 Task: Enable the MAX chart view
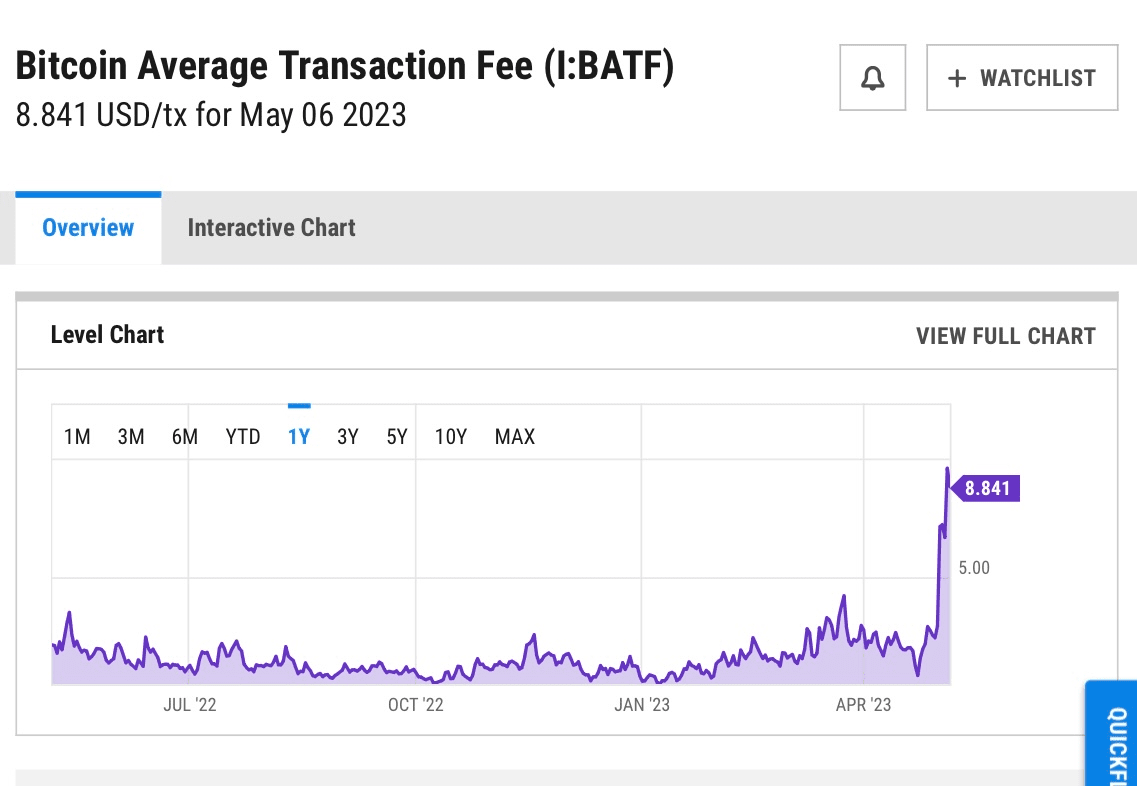(x=513, y=436)
